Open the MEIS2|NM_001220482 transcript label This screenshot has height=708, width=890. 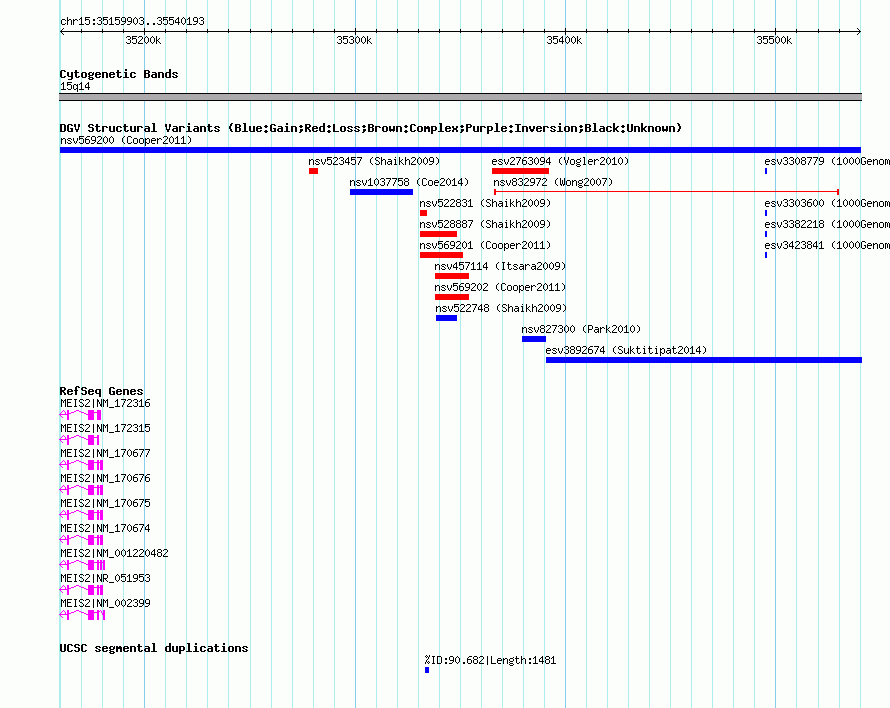click(114, 554)
